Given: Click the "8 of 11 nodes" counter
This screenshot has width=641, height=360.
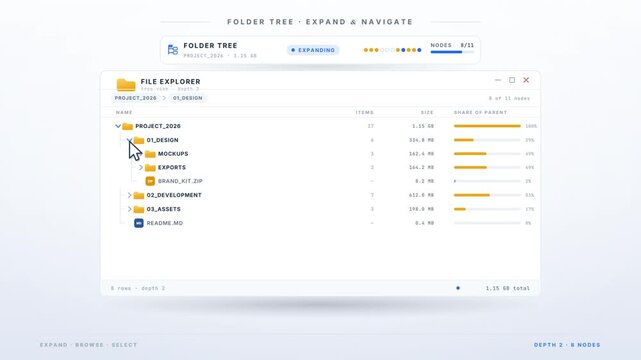Looking at the screenshot, I should point(509,98).
